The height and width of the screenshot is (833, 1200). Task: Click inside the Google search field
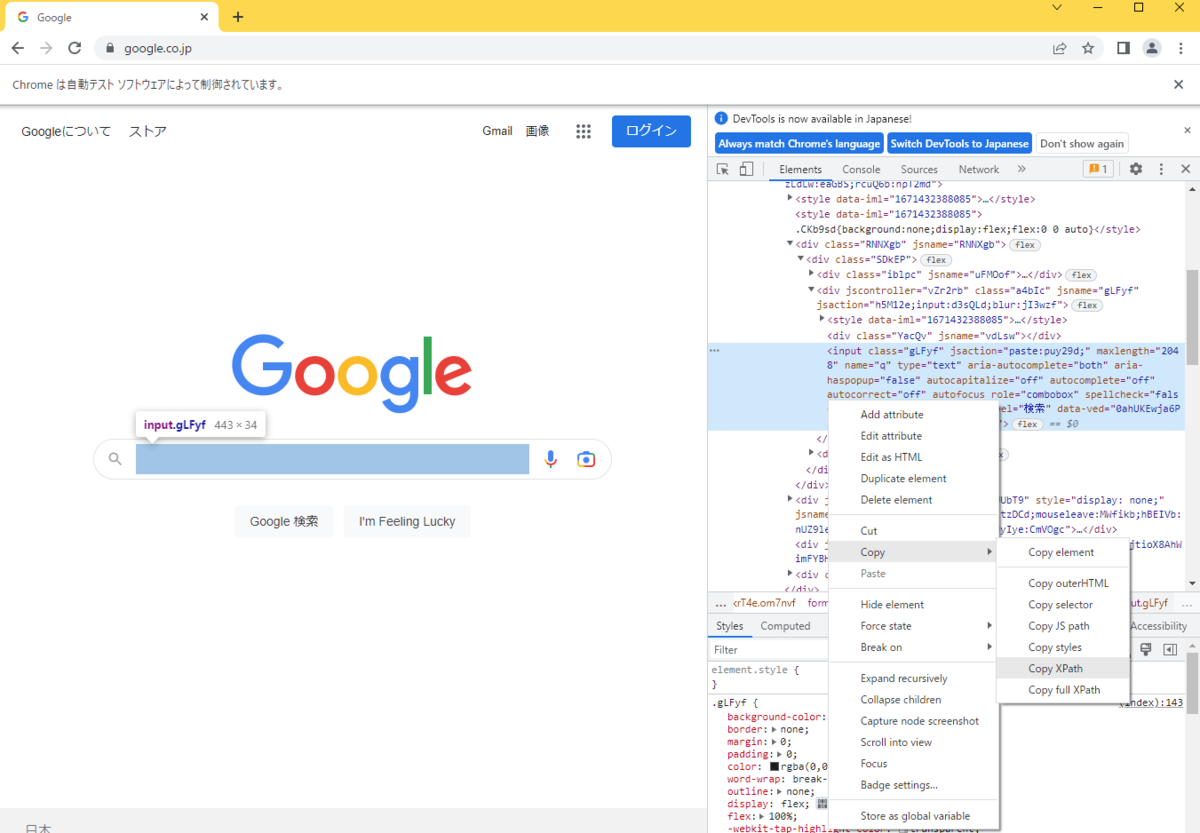330,459
